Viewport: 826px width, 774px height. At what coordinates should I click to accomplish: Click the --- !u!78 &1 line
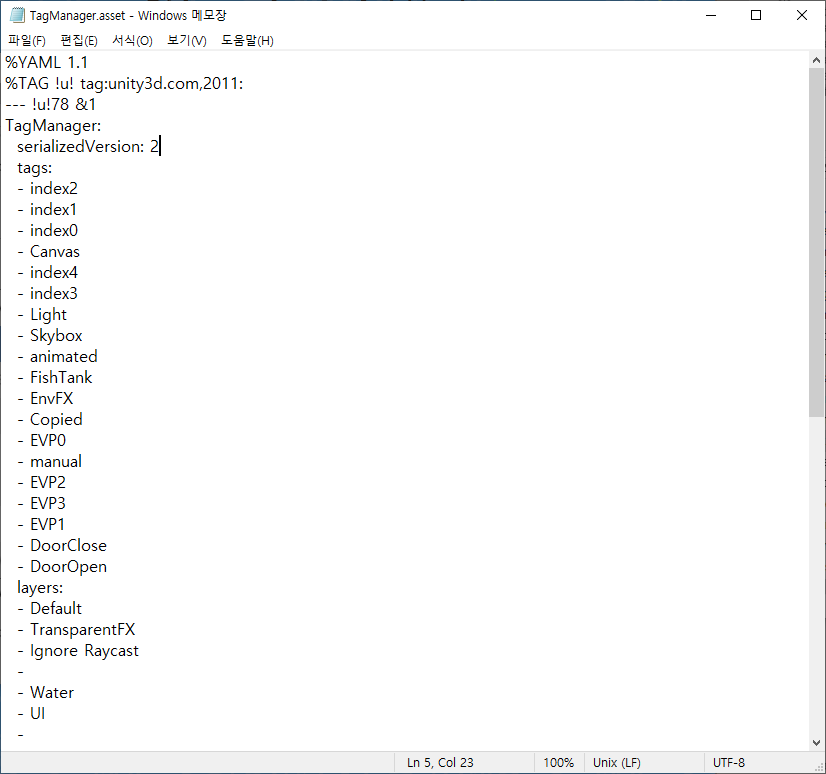(51, 105)
